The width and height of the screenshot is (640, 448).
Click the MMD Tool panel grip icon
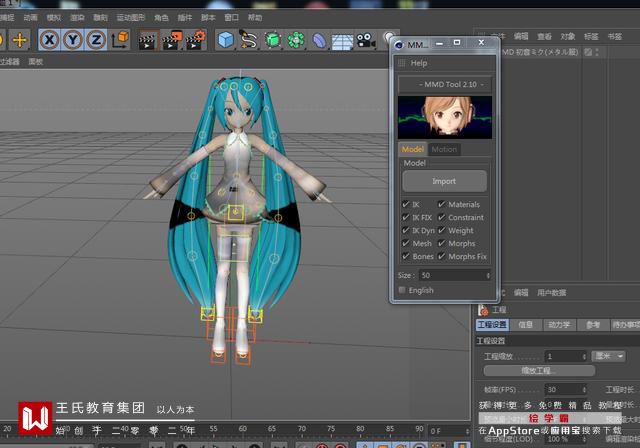click(x=402, y=63)
